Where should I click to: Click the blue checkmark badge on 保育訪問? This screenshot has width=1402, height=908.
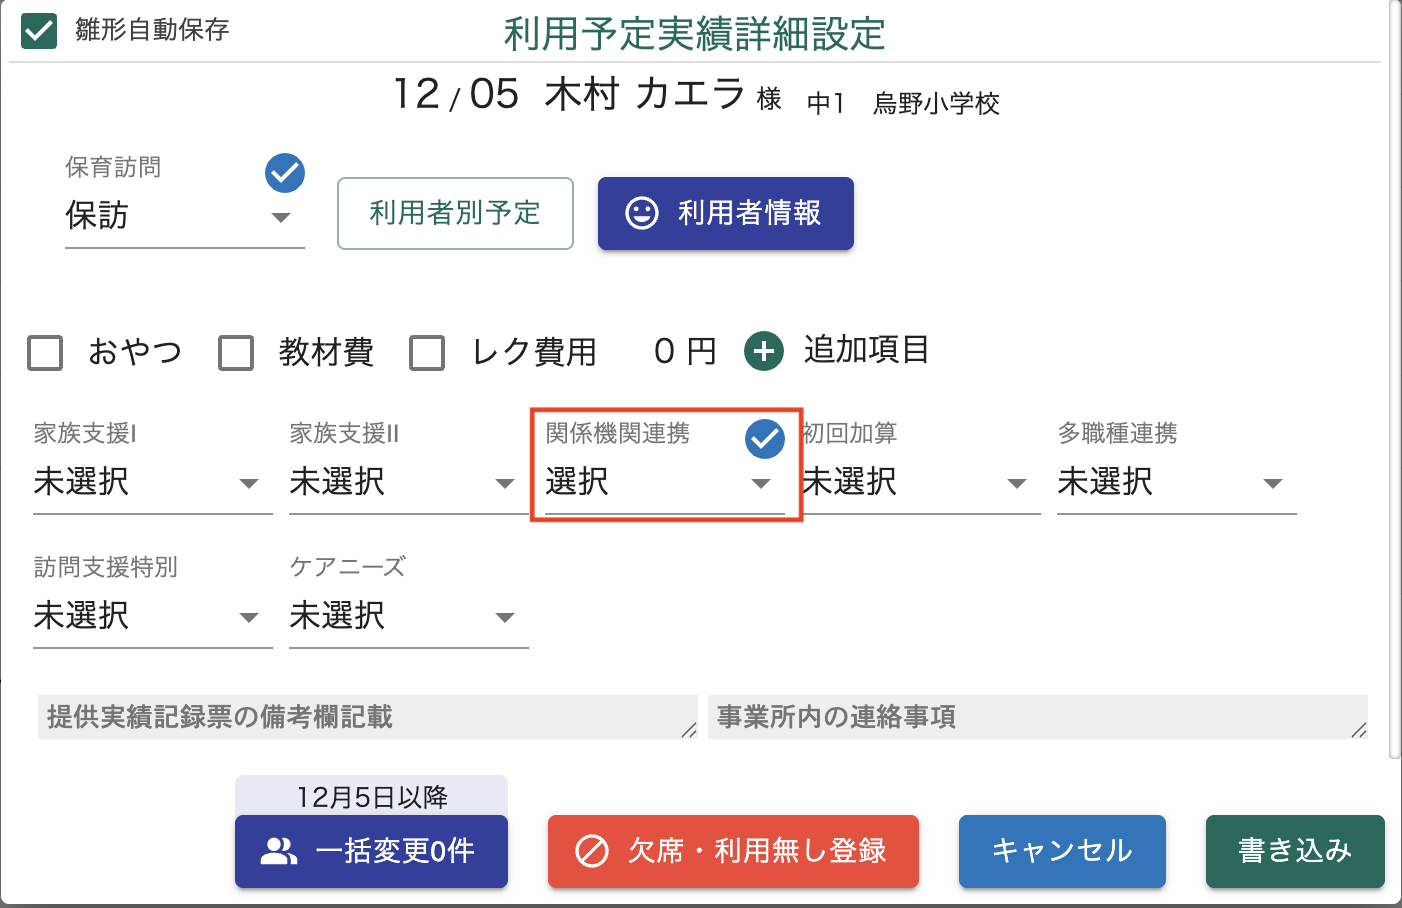[285, 173]
